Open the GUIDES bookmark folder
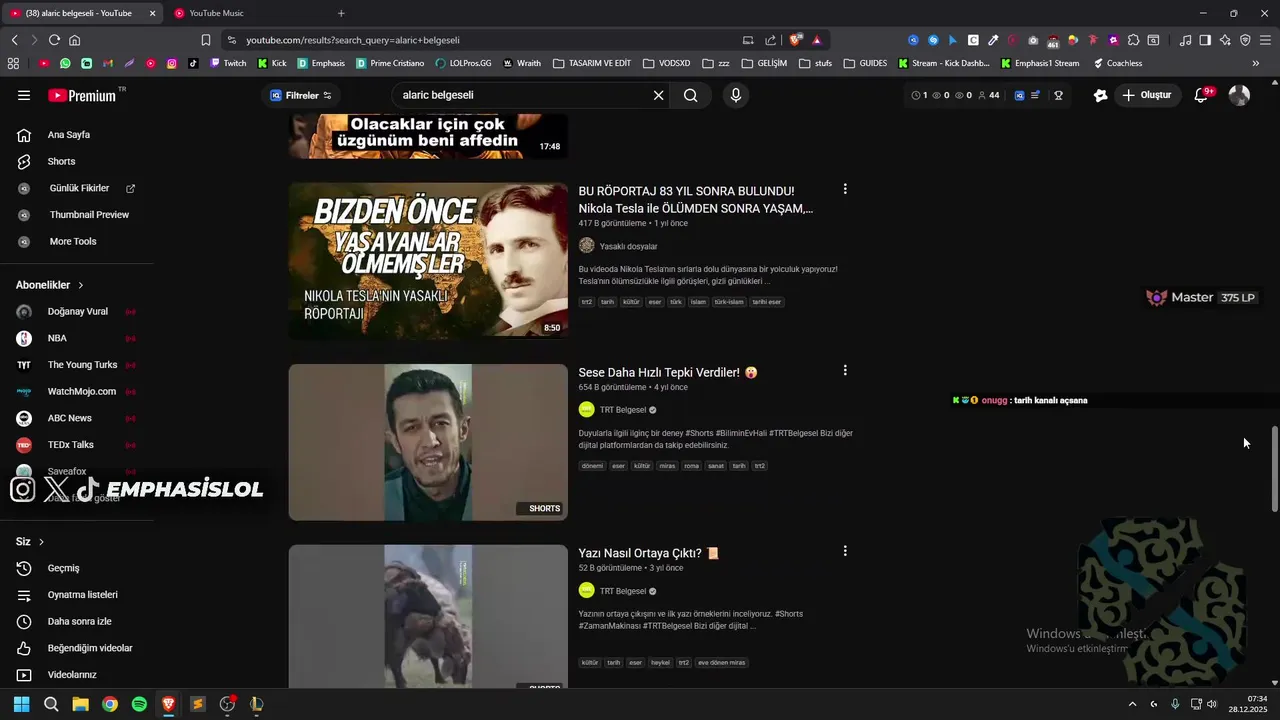1280x720 pixels. tap(865, 63)
